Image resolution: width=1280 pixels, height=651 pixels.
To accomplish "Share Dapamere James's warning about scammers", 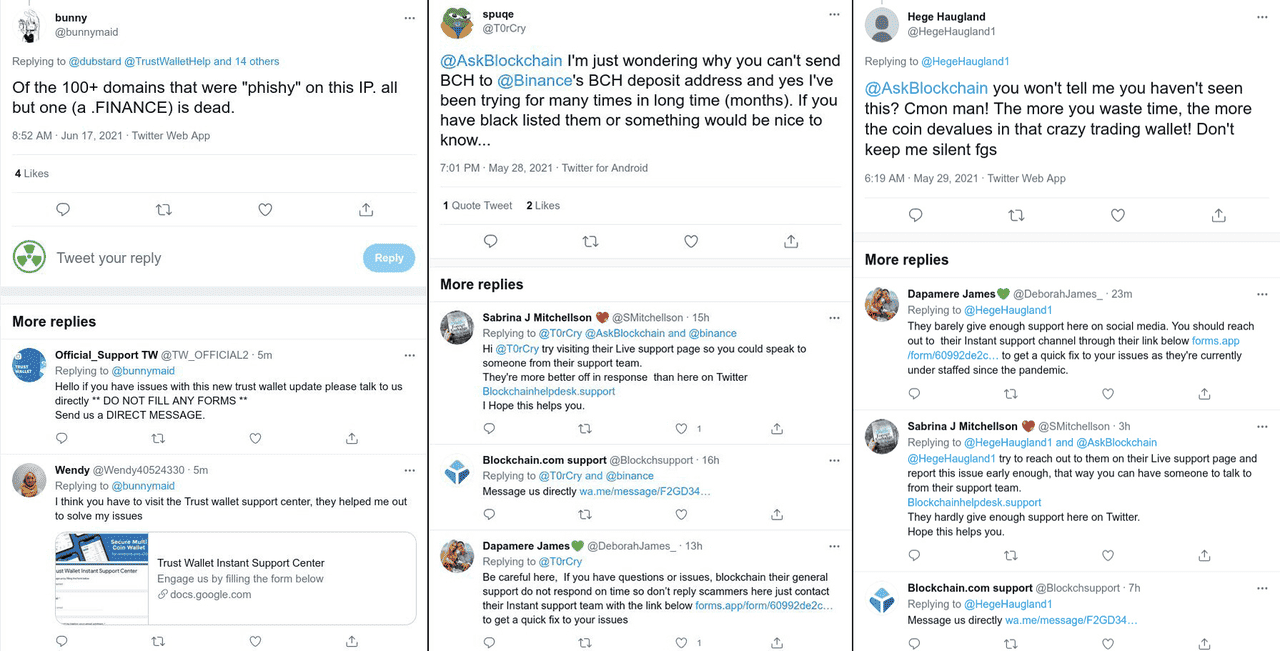I will pos(776,643).
